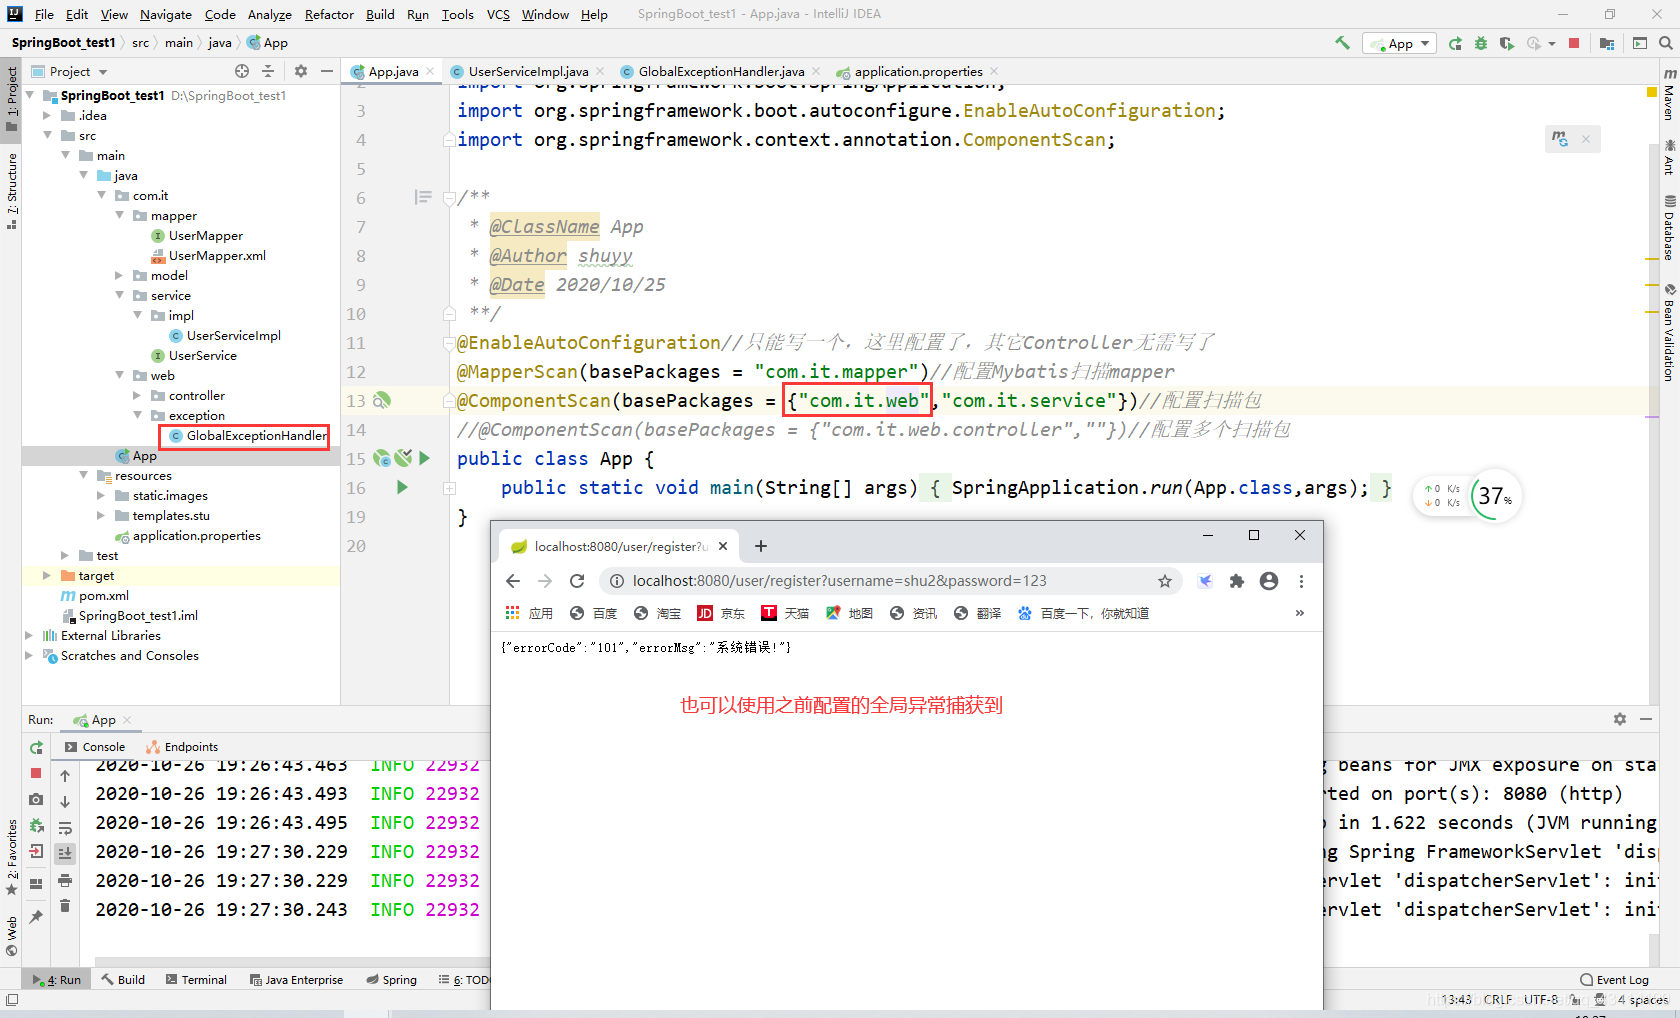Image resolution: width=1680 pixels, height=1018 pixels.
Task: Rerun App in the Run panel
Action: pos(36,748)
